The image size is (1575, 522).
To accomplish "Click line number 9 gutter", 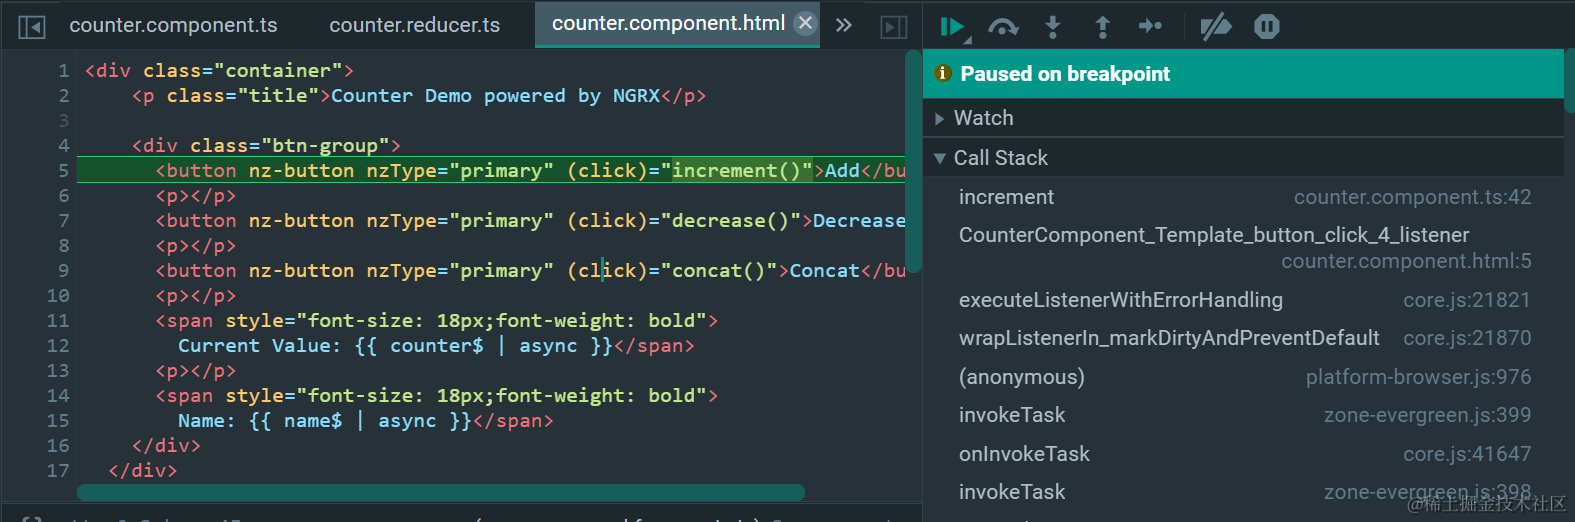I will pos(63,271).
